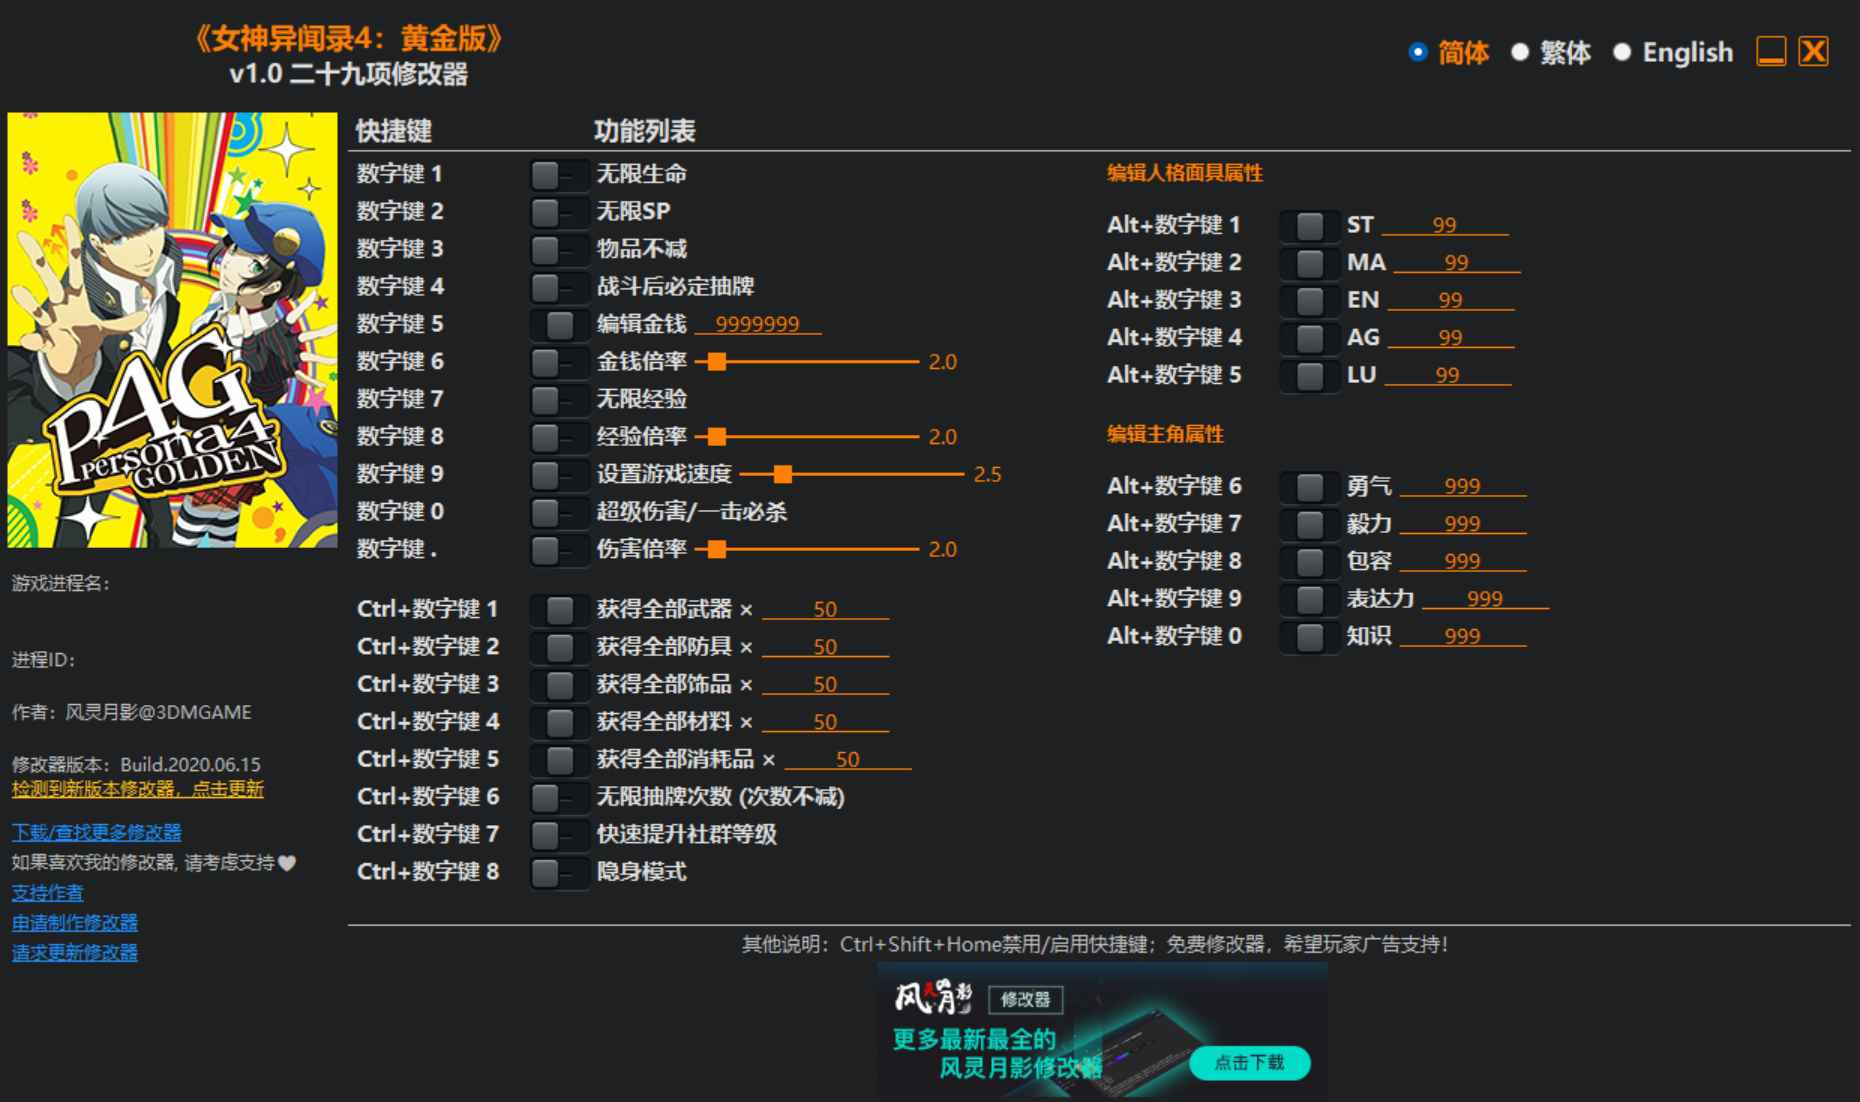Screen dimensions: 1860x1102
Task: Enable the 知识 knowledge stat toggle
Action: (x=1307, y=636)
